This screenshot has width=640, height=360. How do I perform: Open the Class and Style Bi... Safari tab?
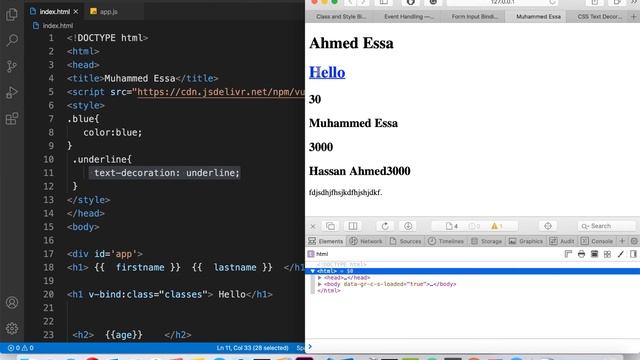(341, 17)
